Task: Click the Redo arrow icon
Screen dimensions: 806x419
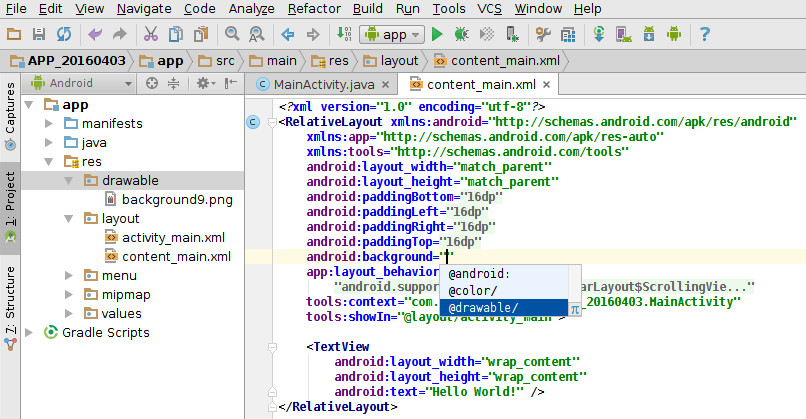Action: pyautogui.click(x=120, y=34)
